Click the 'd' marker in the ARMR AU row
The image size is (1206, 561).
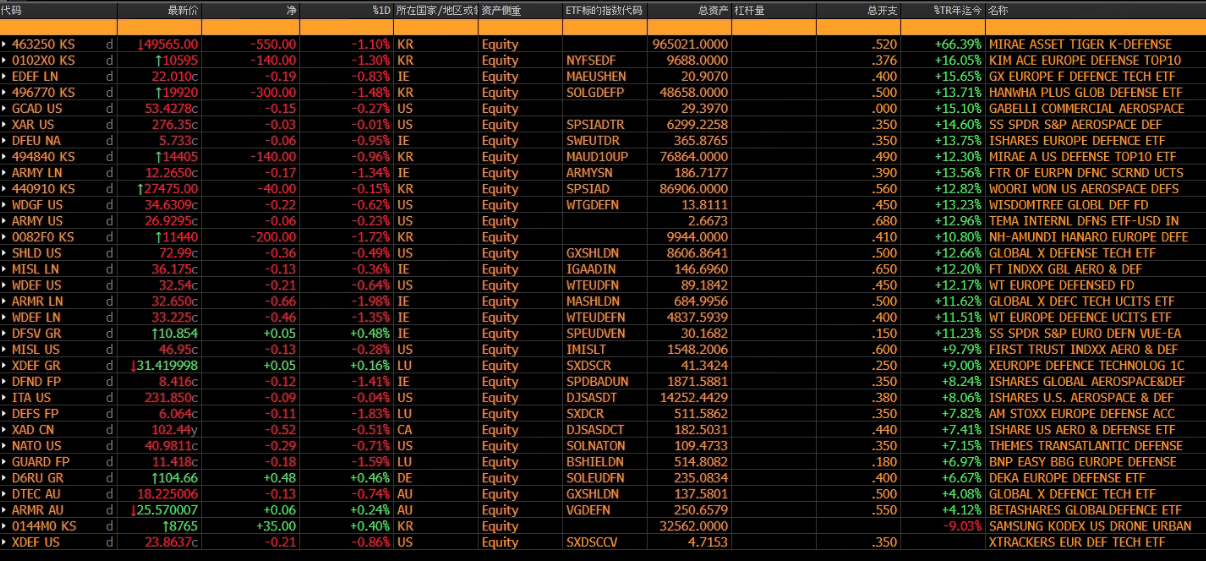point(110,510)
